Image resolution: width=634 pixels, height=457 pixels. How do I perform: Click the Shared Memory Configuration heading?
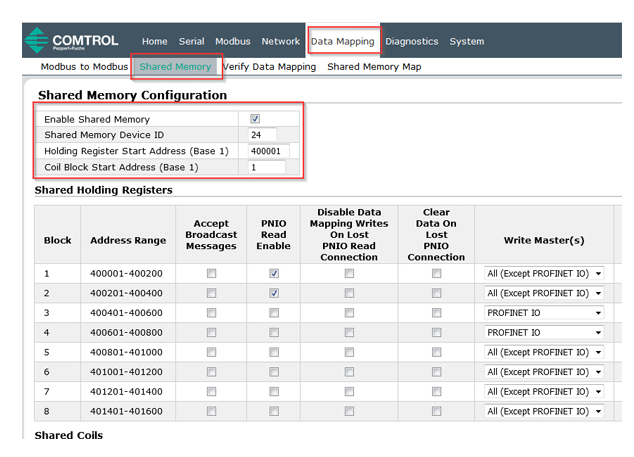click(132, 95)
